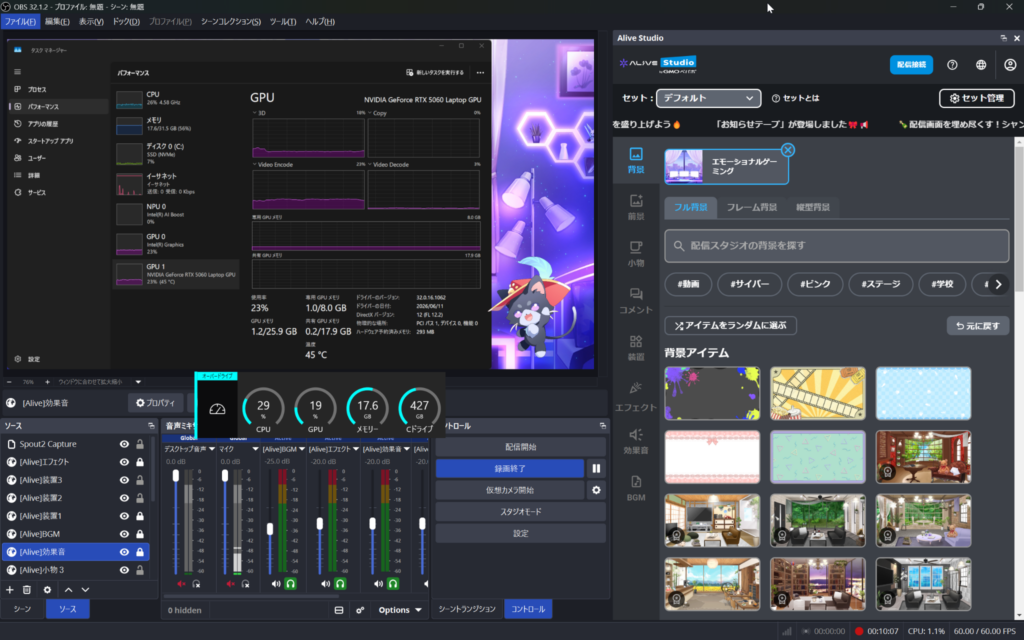Open the 小物 section in Alive Studio sidebar
This screenshot has width=1024, height=640.
tap(635, 254)
